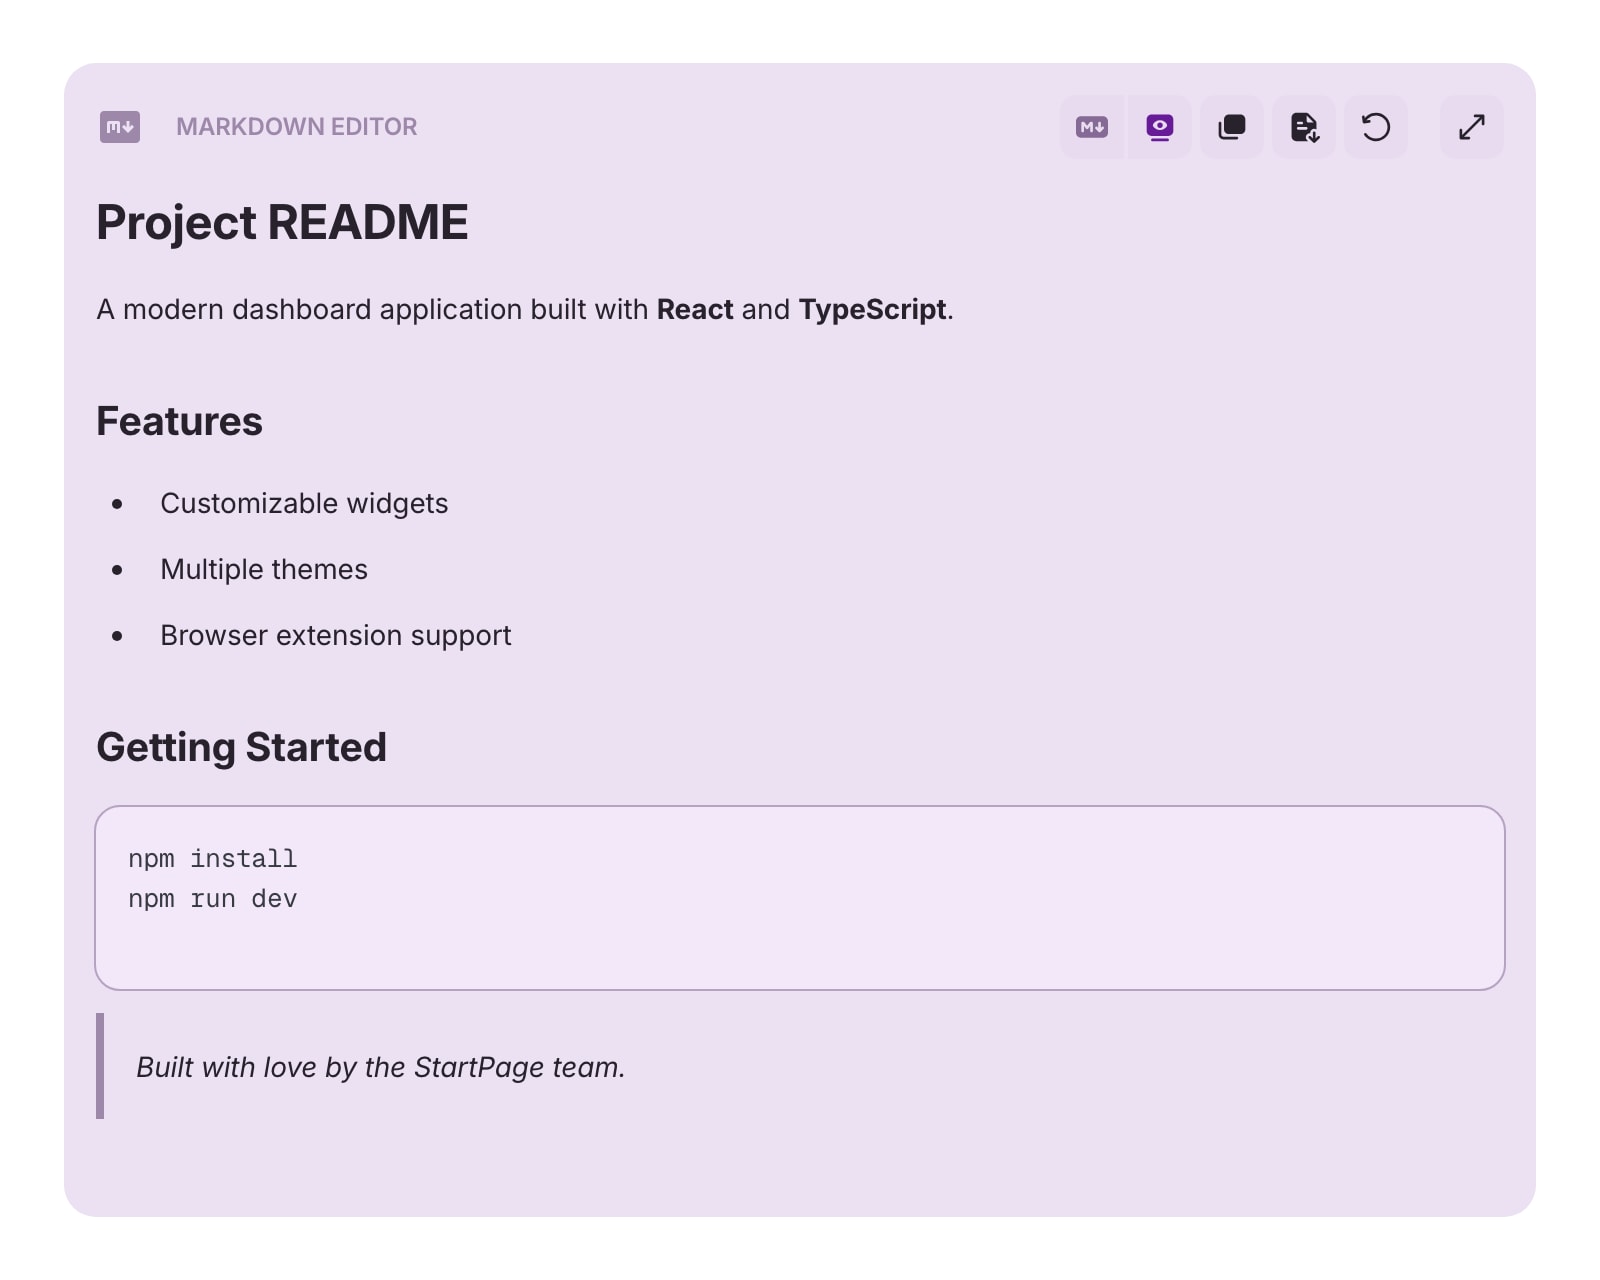Click the Customizable widgets list item

tap(304, 503)
